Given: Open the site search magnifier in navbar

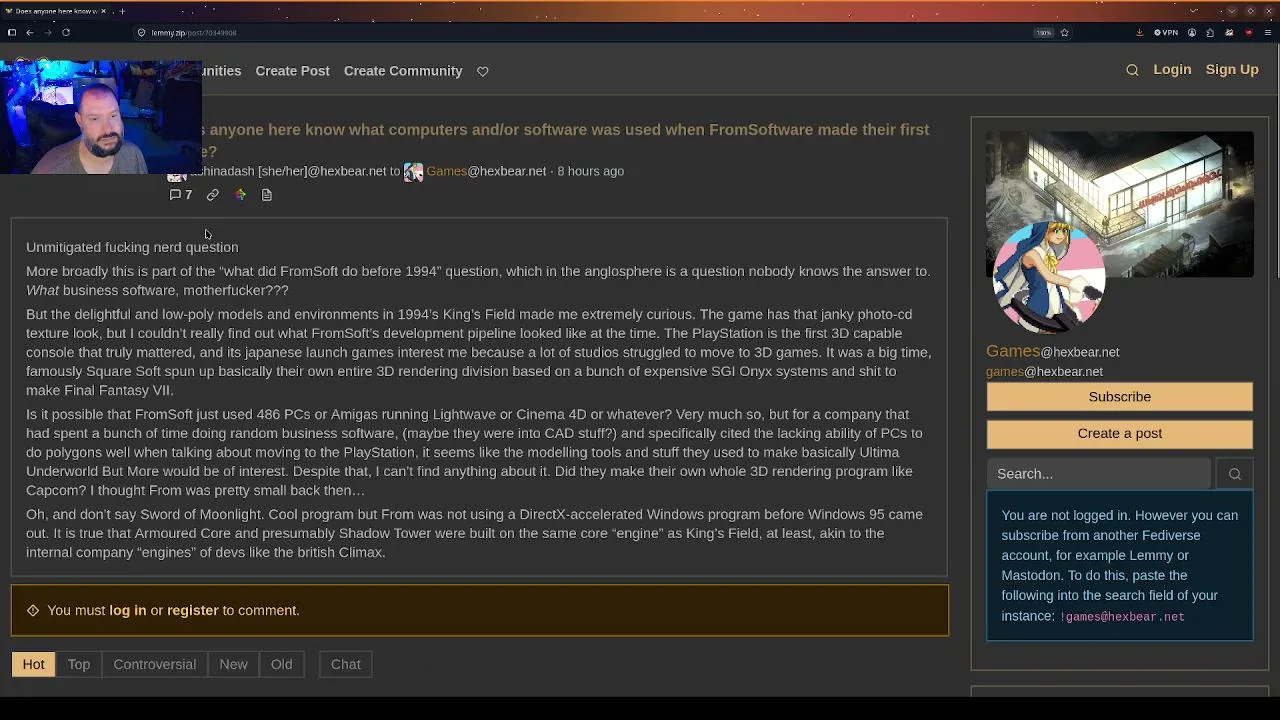Looking at the screenshot, I should (1132, 70).
